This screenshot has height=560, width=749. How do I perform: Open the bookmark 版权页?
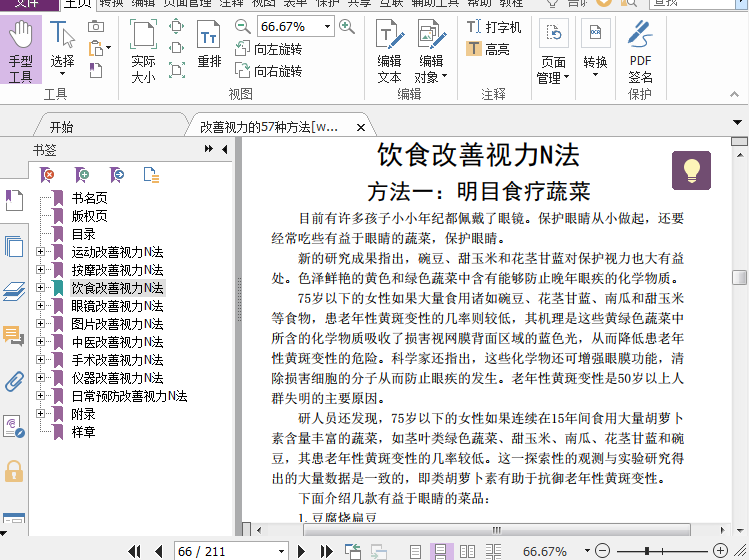(89, 216)
